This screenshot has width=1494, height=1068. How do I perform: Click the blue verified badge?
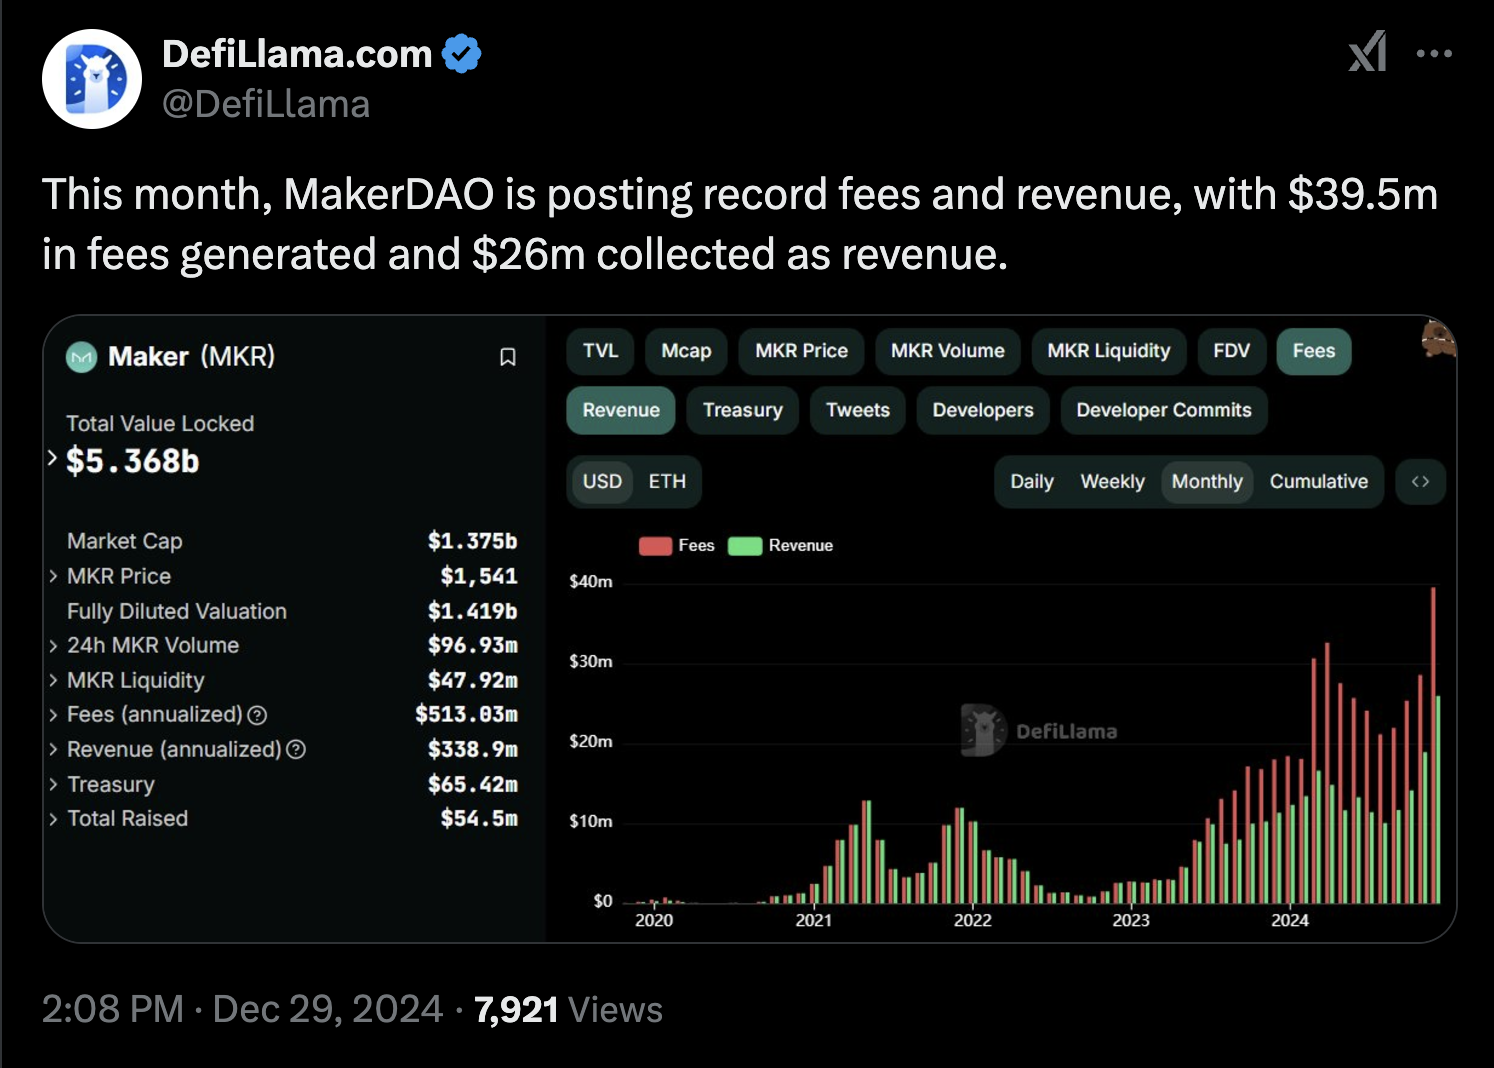coord(462,54)
